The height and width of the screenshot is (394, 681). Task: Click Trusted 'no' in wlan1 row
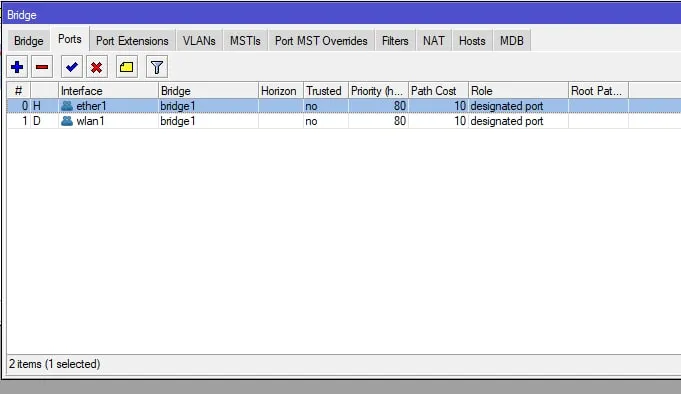311,121
